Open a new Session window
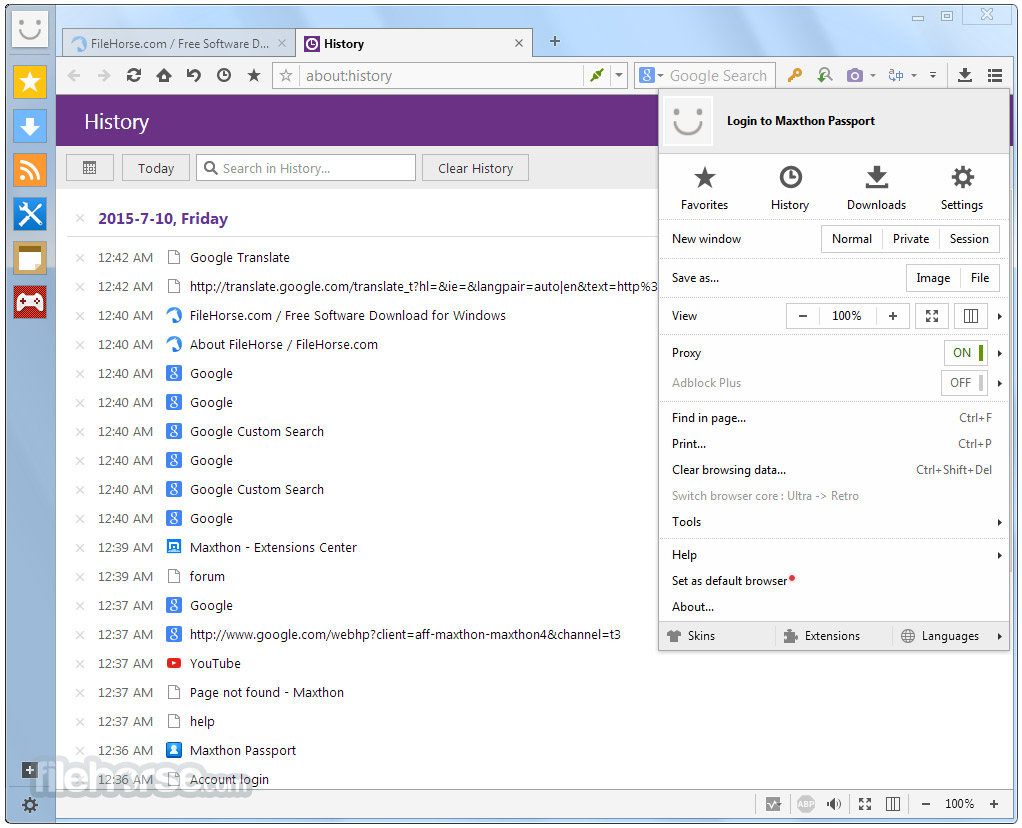This screenshot has height=828, width=1022. 969,239
